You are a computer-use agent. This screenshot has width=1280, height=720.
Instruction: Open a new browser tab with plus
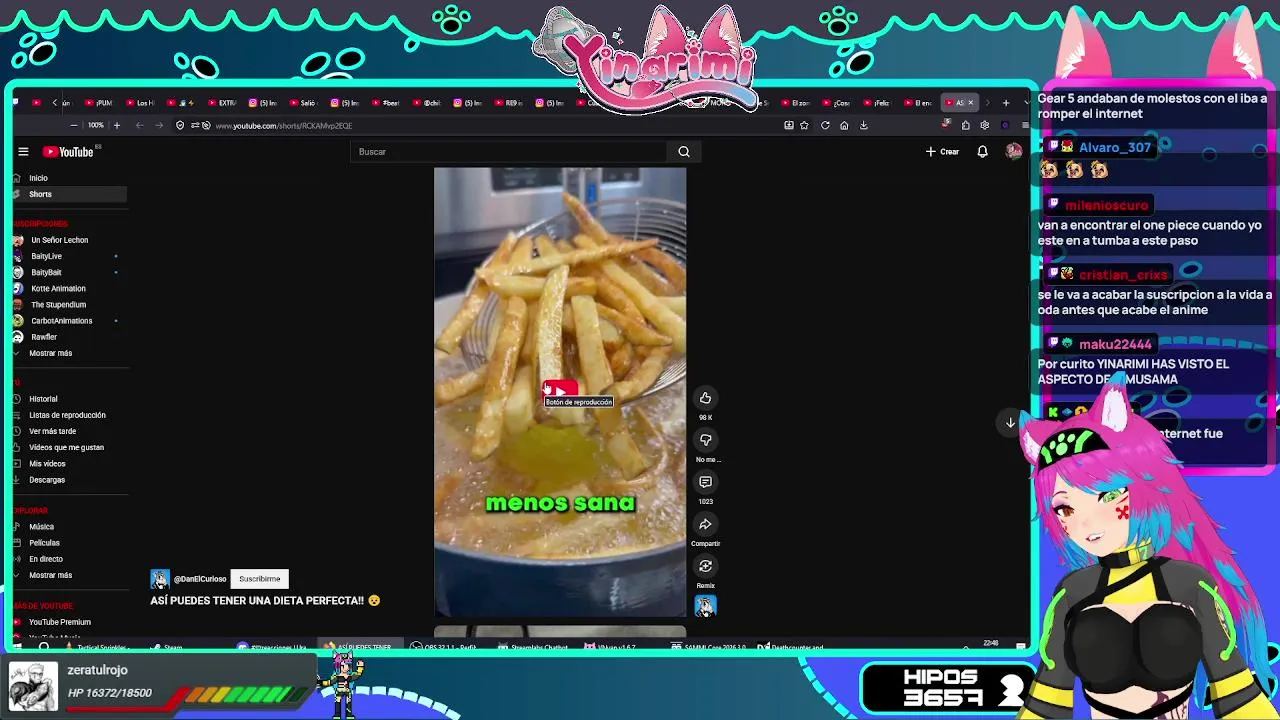[x=1006, y=102]
